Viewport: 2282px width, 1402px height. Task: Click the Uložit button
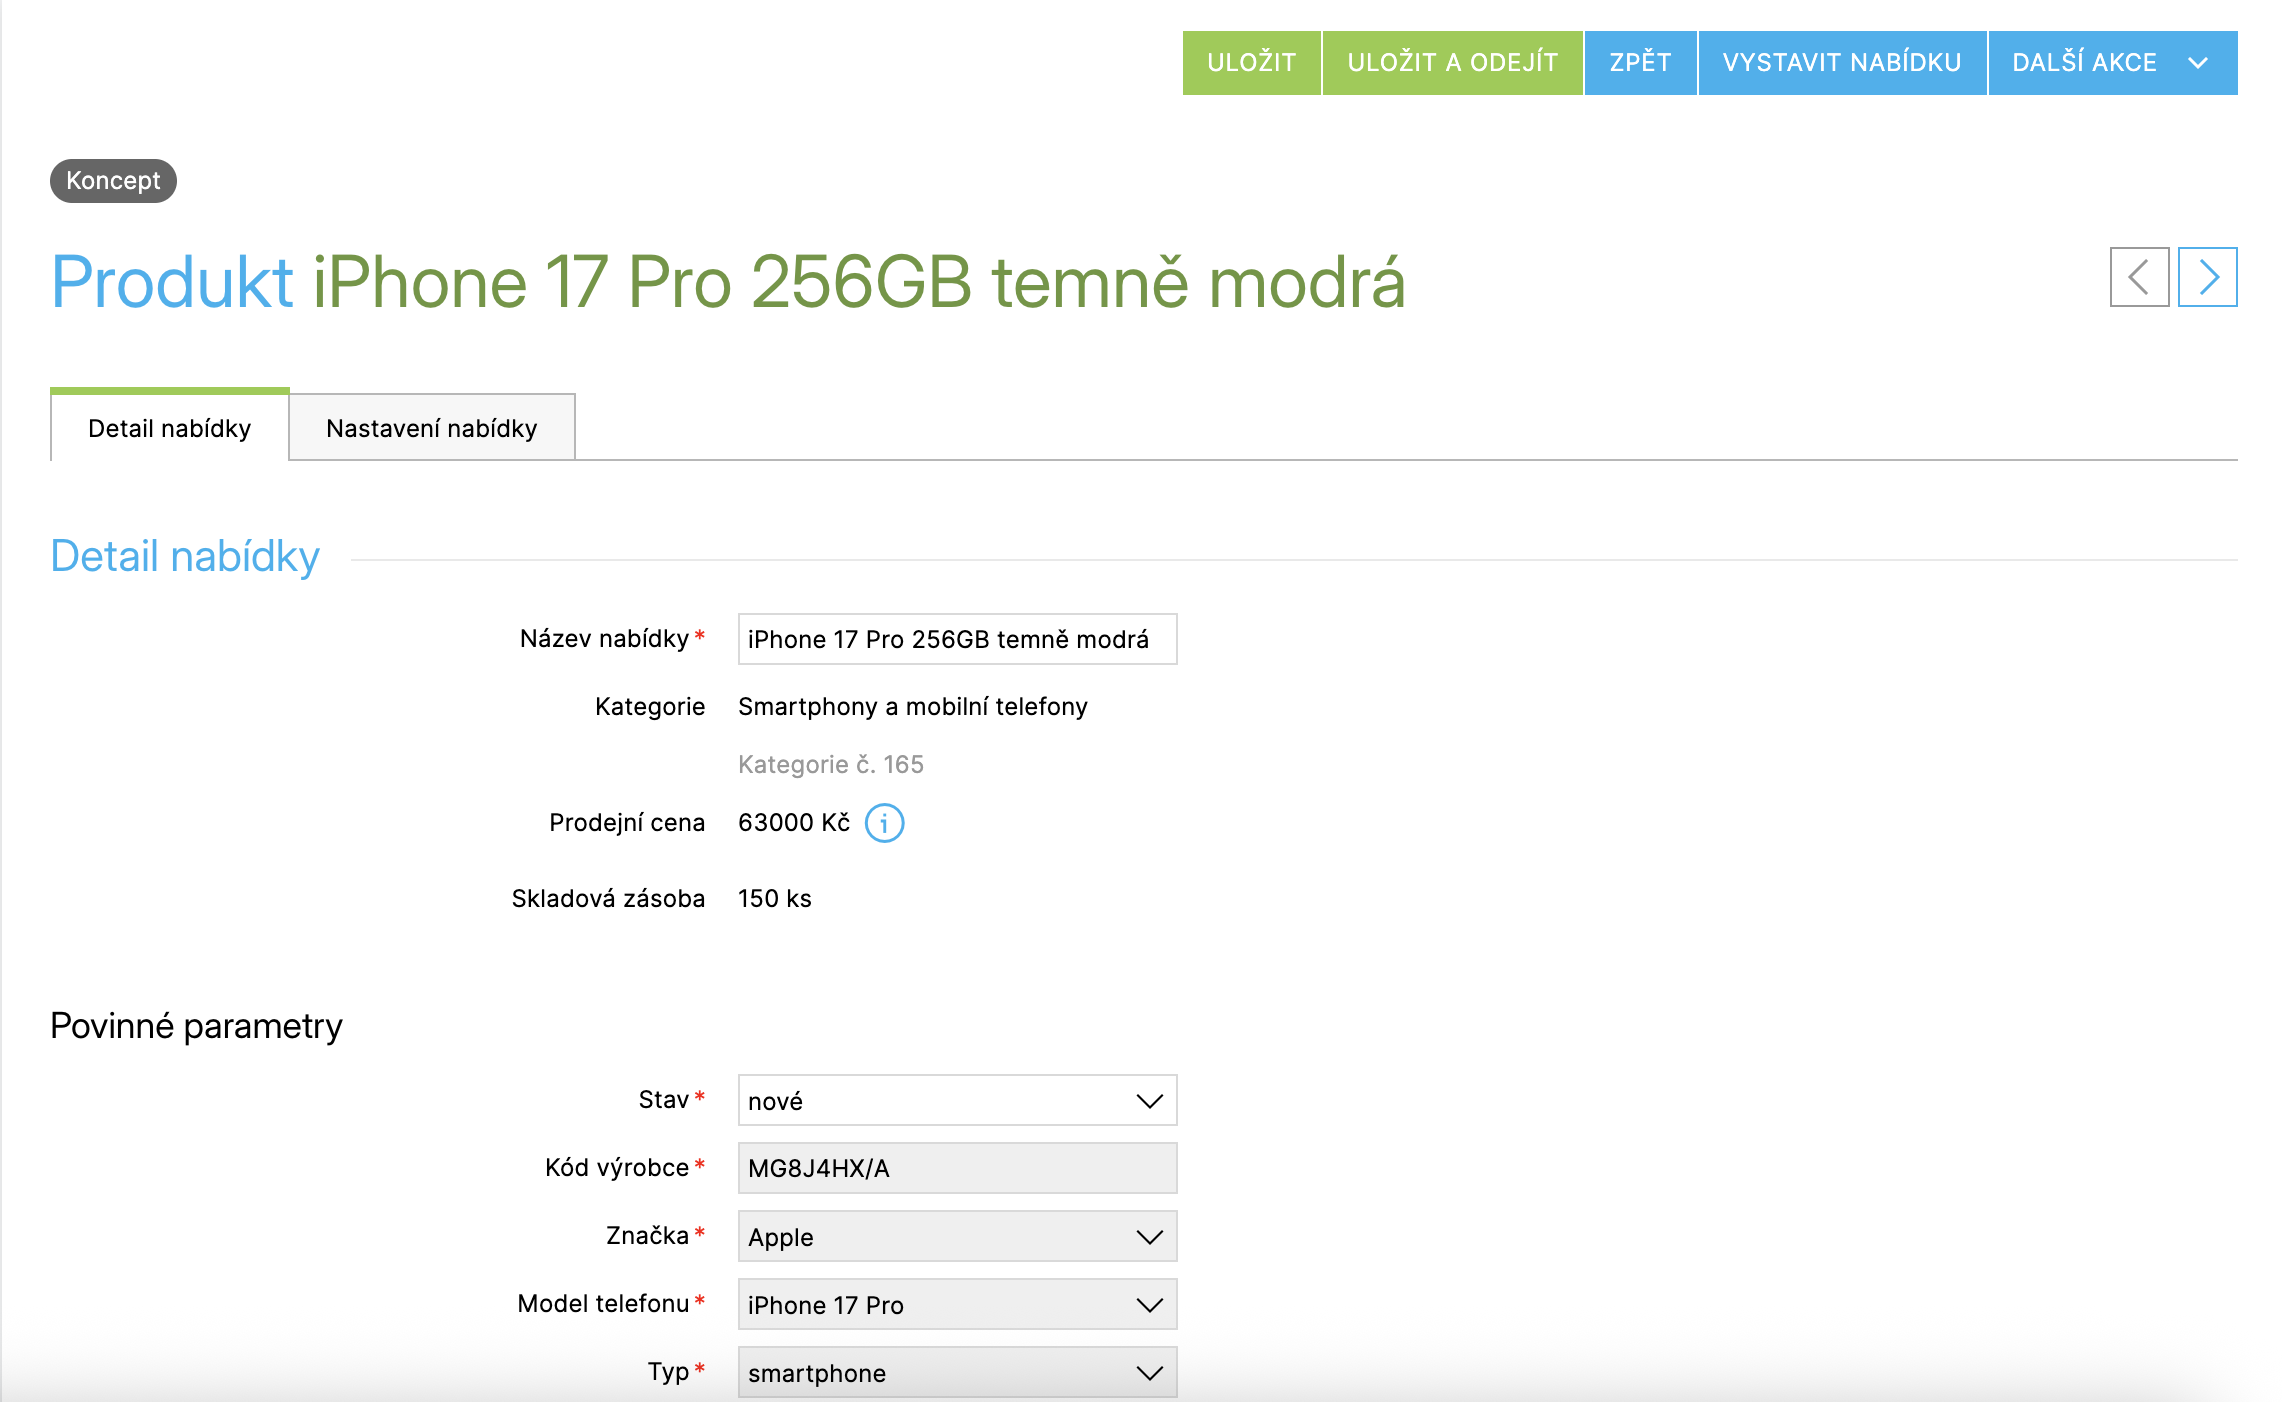(1251, 63)
